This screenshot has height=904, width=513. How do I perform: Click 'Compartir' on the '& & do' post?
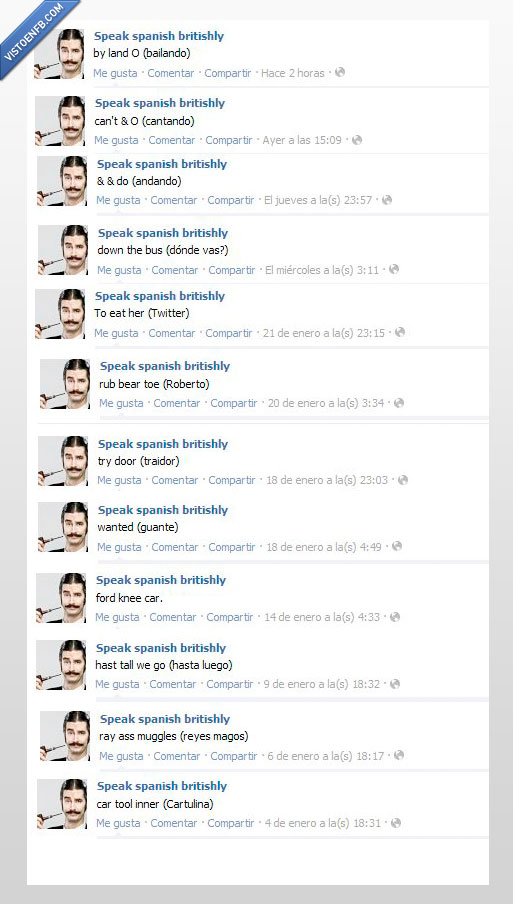[231, 200]
